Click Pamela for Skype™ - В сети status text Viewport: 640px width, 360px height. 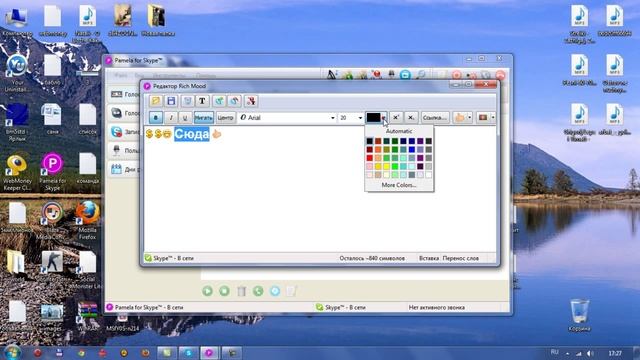click(x=149, y=307)
